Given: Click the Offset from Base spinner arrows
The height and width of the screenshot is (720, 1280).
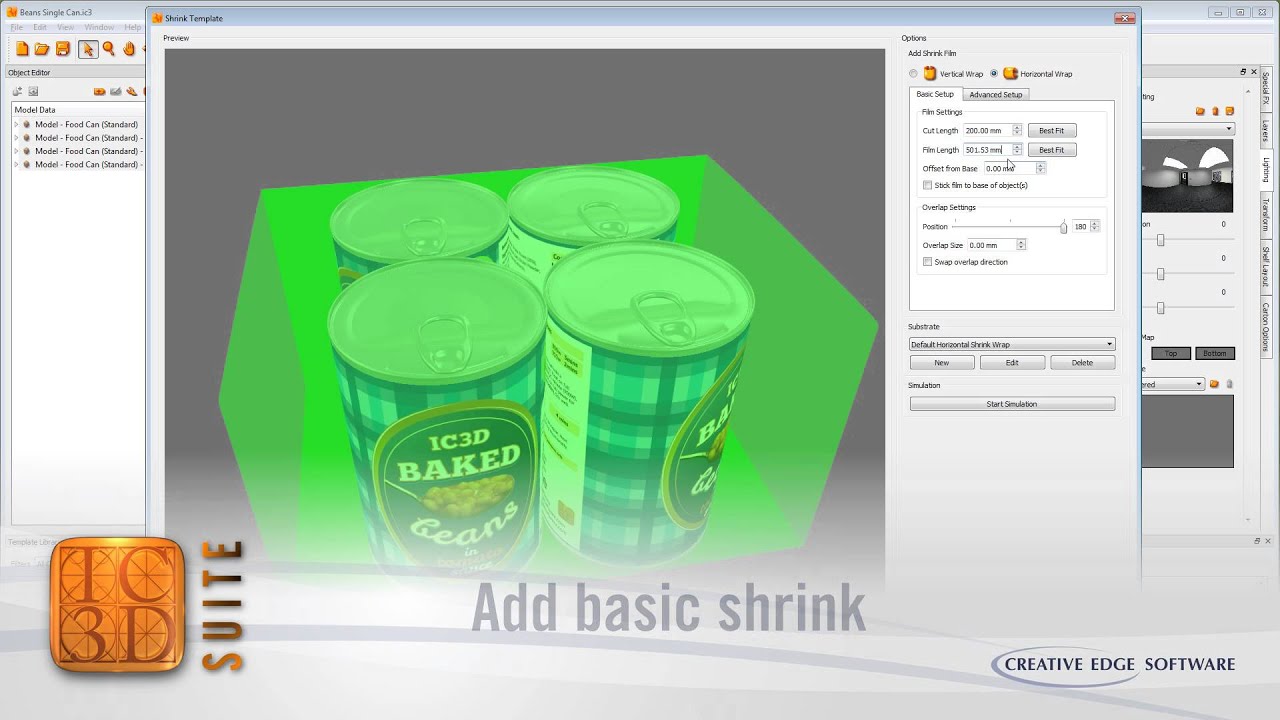Looking at the screenshot, I should 1040,168.
